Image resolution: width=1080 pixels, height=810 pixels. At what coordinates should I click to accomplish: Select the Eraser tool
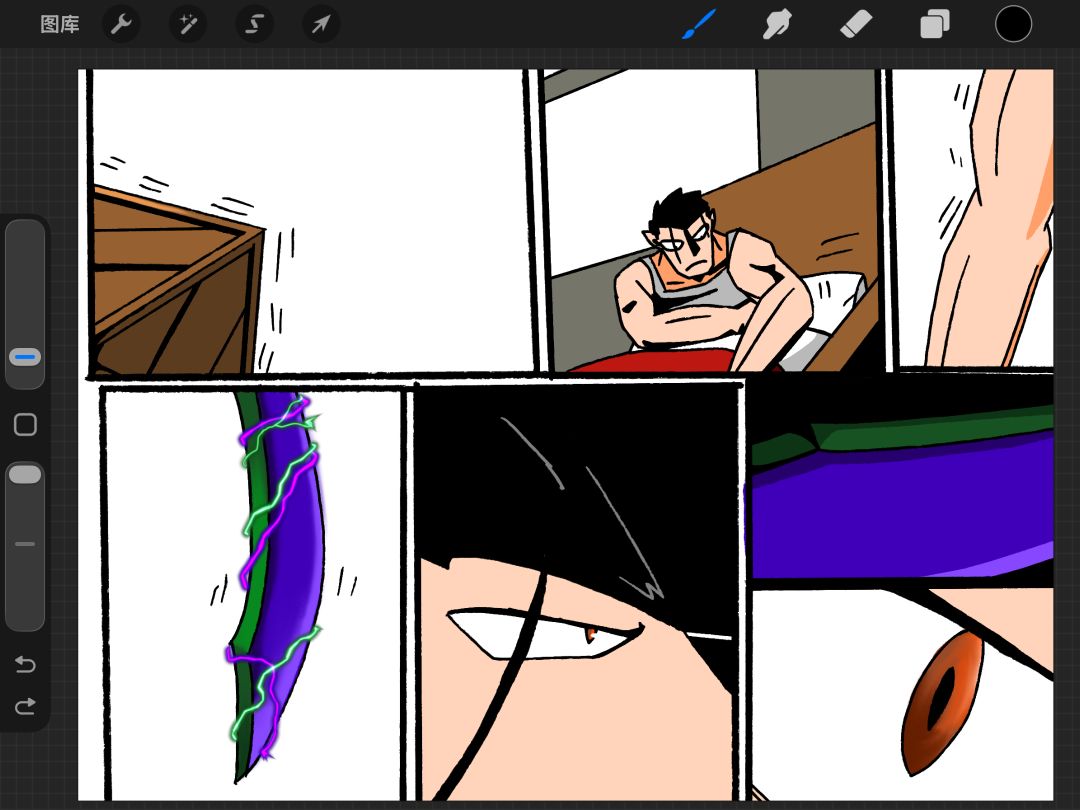click(x=856, y=24)
